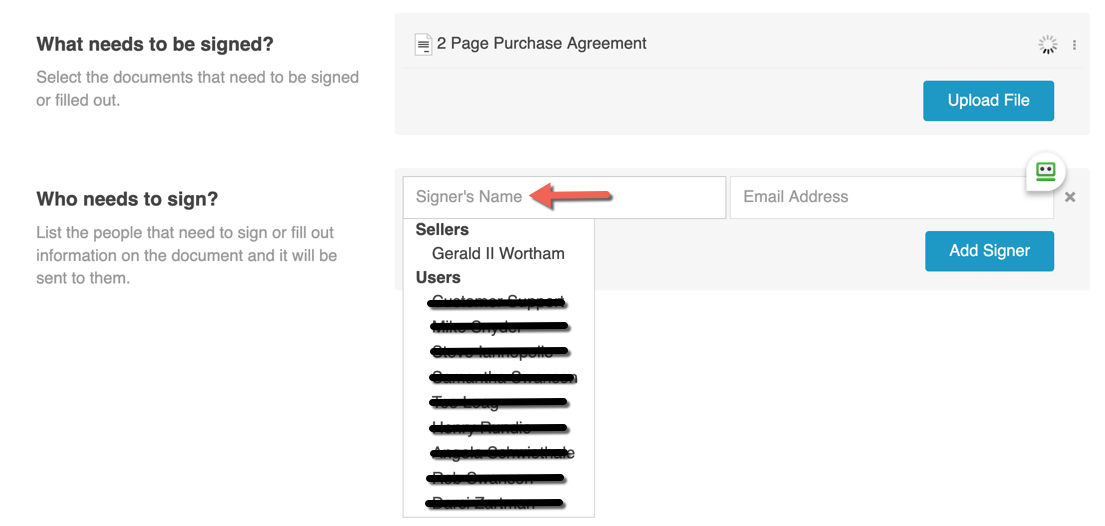Screen dimensions: 1105x526
Task: Choose the crossed-out Customer Support user
Action: pyautogui.click(x=498, y=302)
